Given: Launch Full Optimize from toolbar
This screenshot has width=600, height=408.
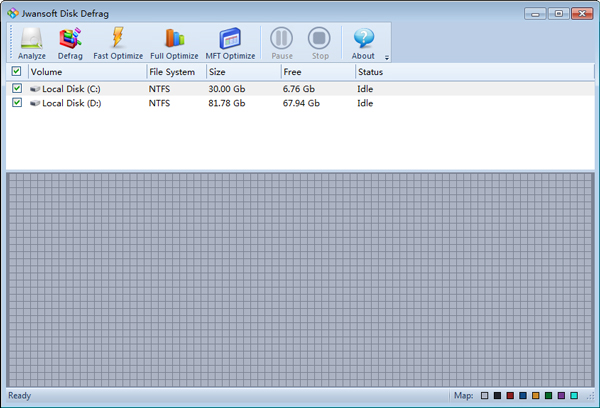Looking at the screenshot, I should click(174, 43).
